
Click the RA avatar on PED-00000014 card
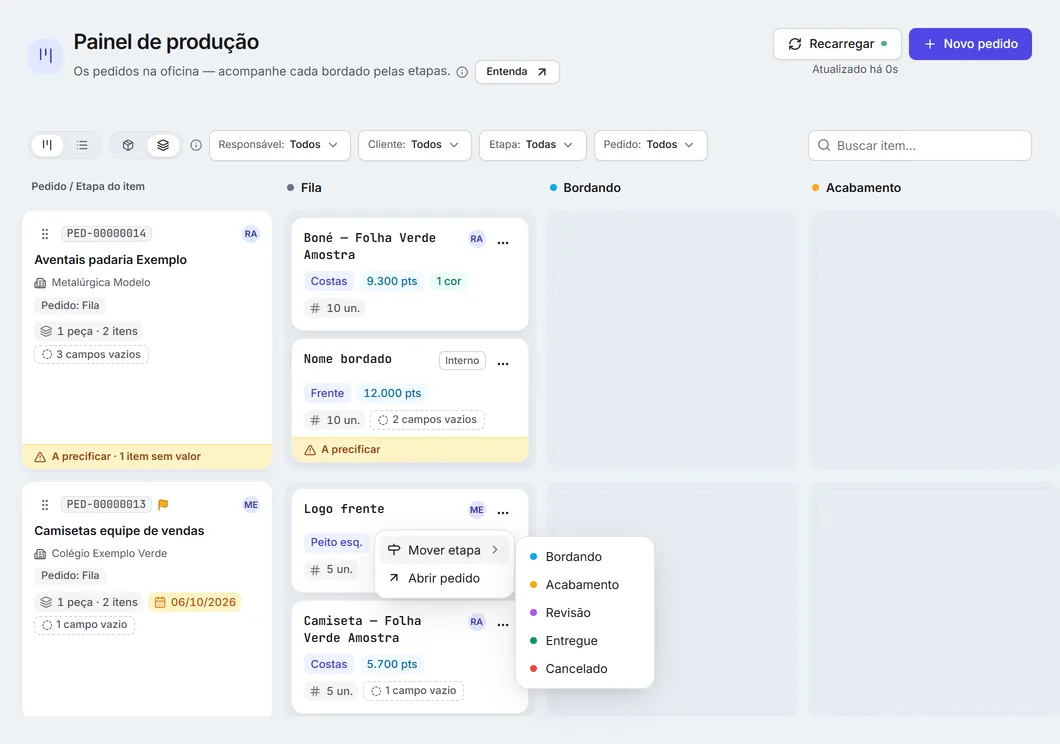251,234
